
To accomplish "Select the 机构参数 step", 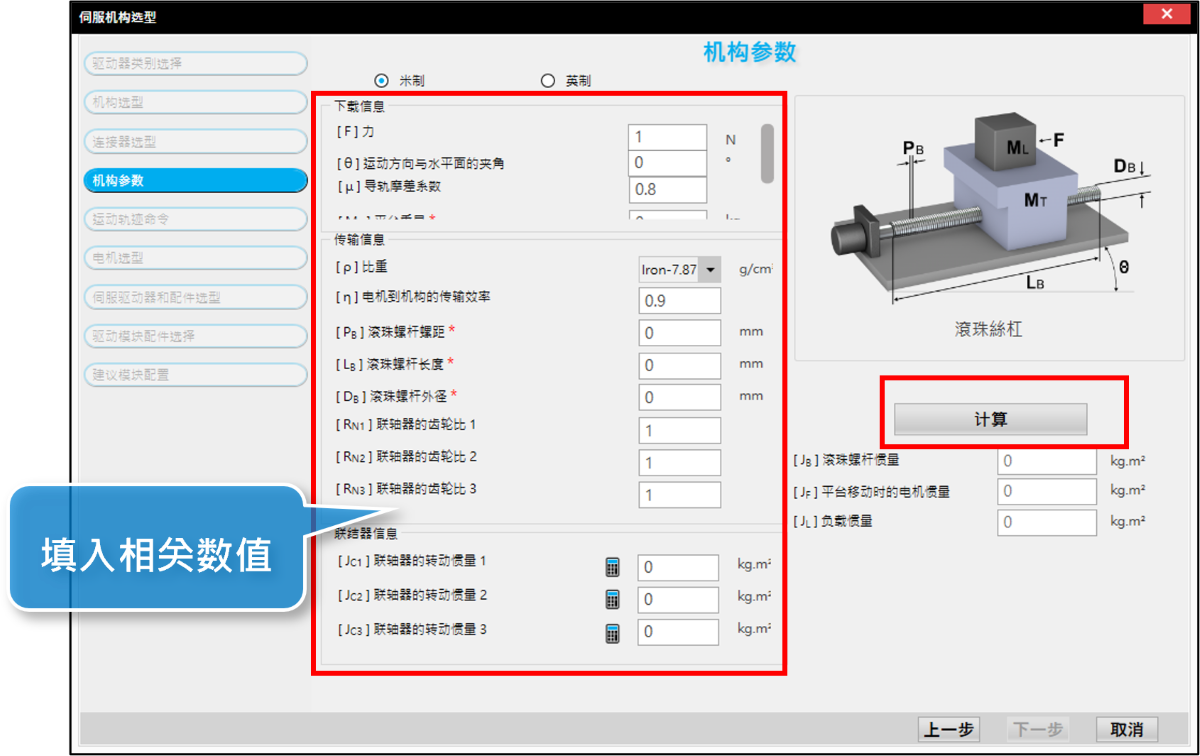I will click(x=194, y=181).
